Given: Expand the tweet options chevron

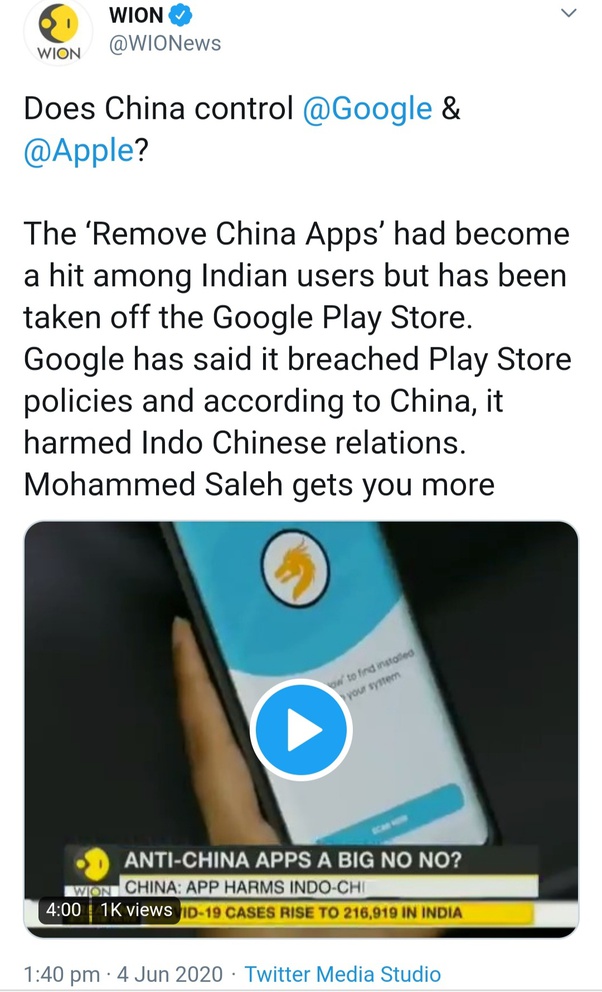Looking at the screenshot, I should click(569, 13).
